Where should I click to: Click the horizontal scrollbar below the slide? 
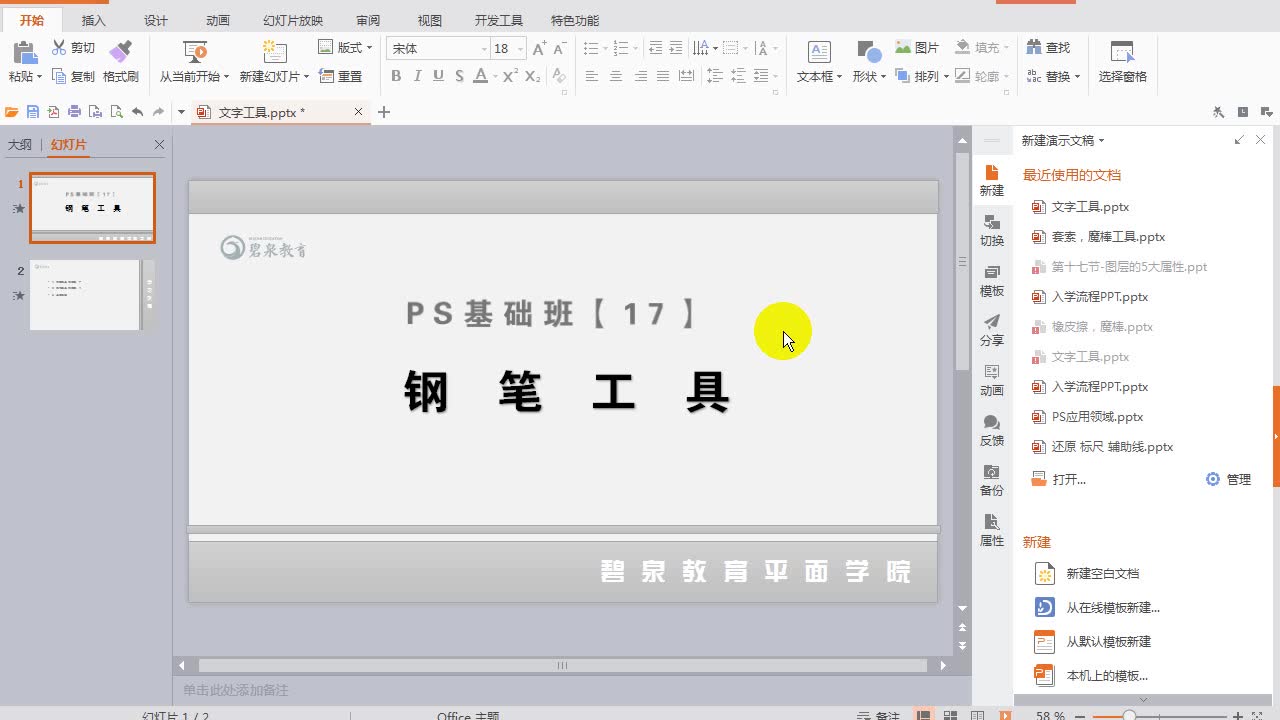pos(562,665)
